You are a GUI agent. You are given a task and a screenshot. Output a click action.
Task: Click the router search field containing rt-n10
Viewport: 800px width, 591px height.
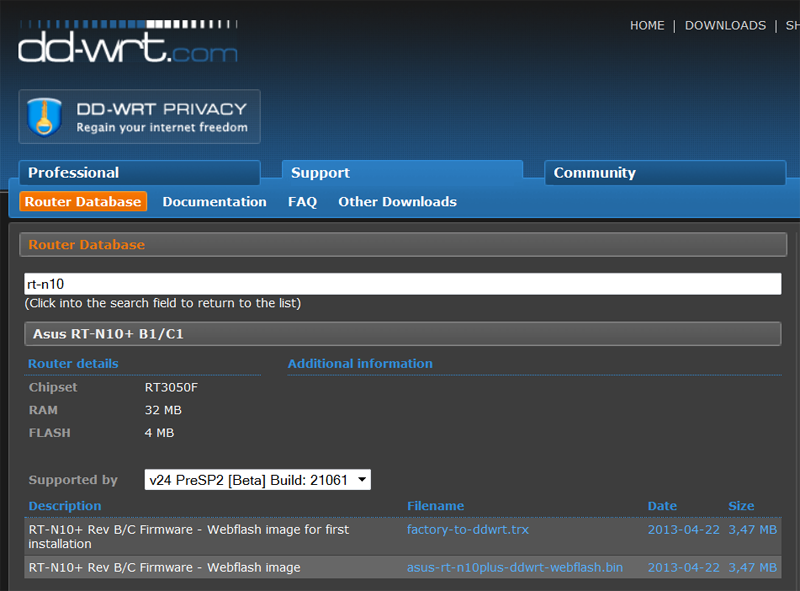pyautogui.click(x=403, y=284)
